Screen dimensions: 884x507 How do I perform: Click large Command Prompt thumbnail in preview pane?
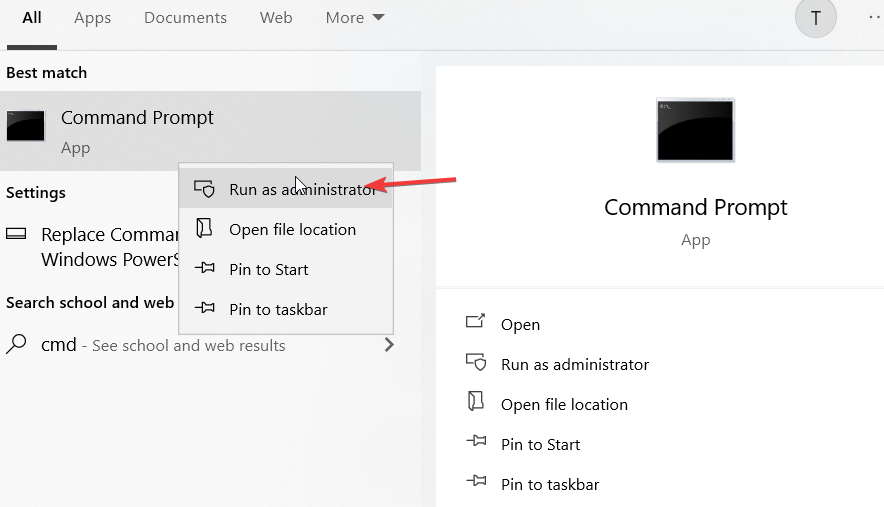pos(695,130)
